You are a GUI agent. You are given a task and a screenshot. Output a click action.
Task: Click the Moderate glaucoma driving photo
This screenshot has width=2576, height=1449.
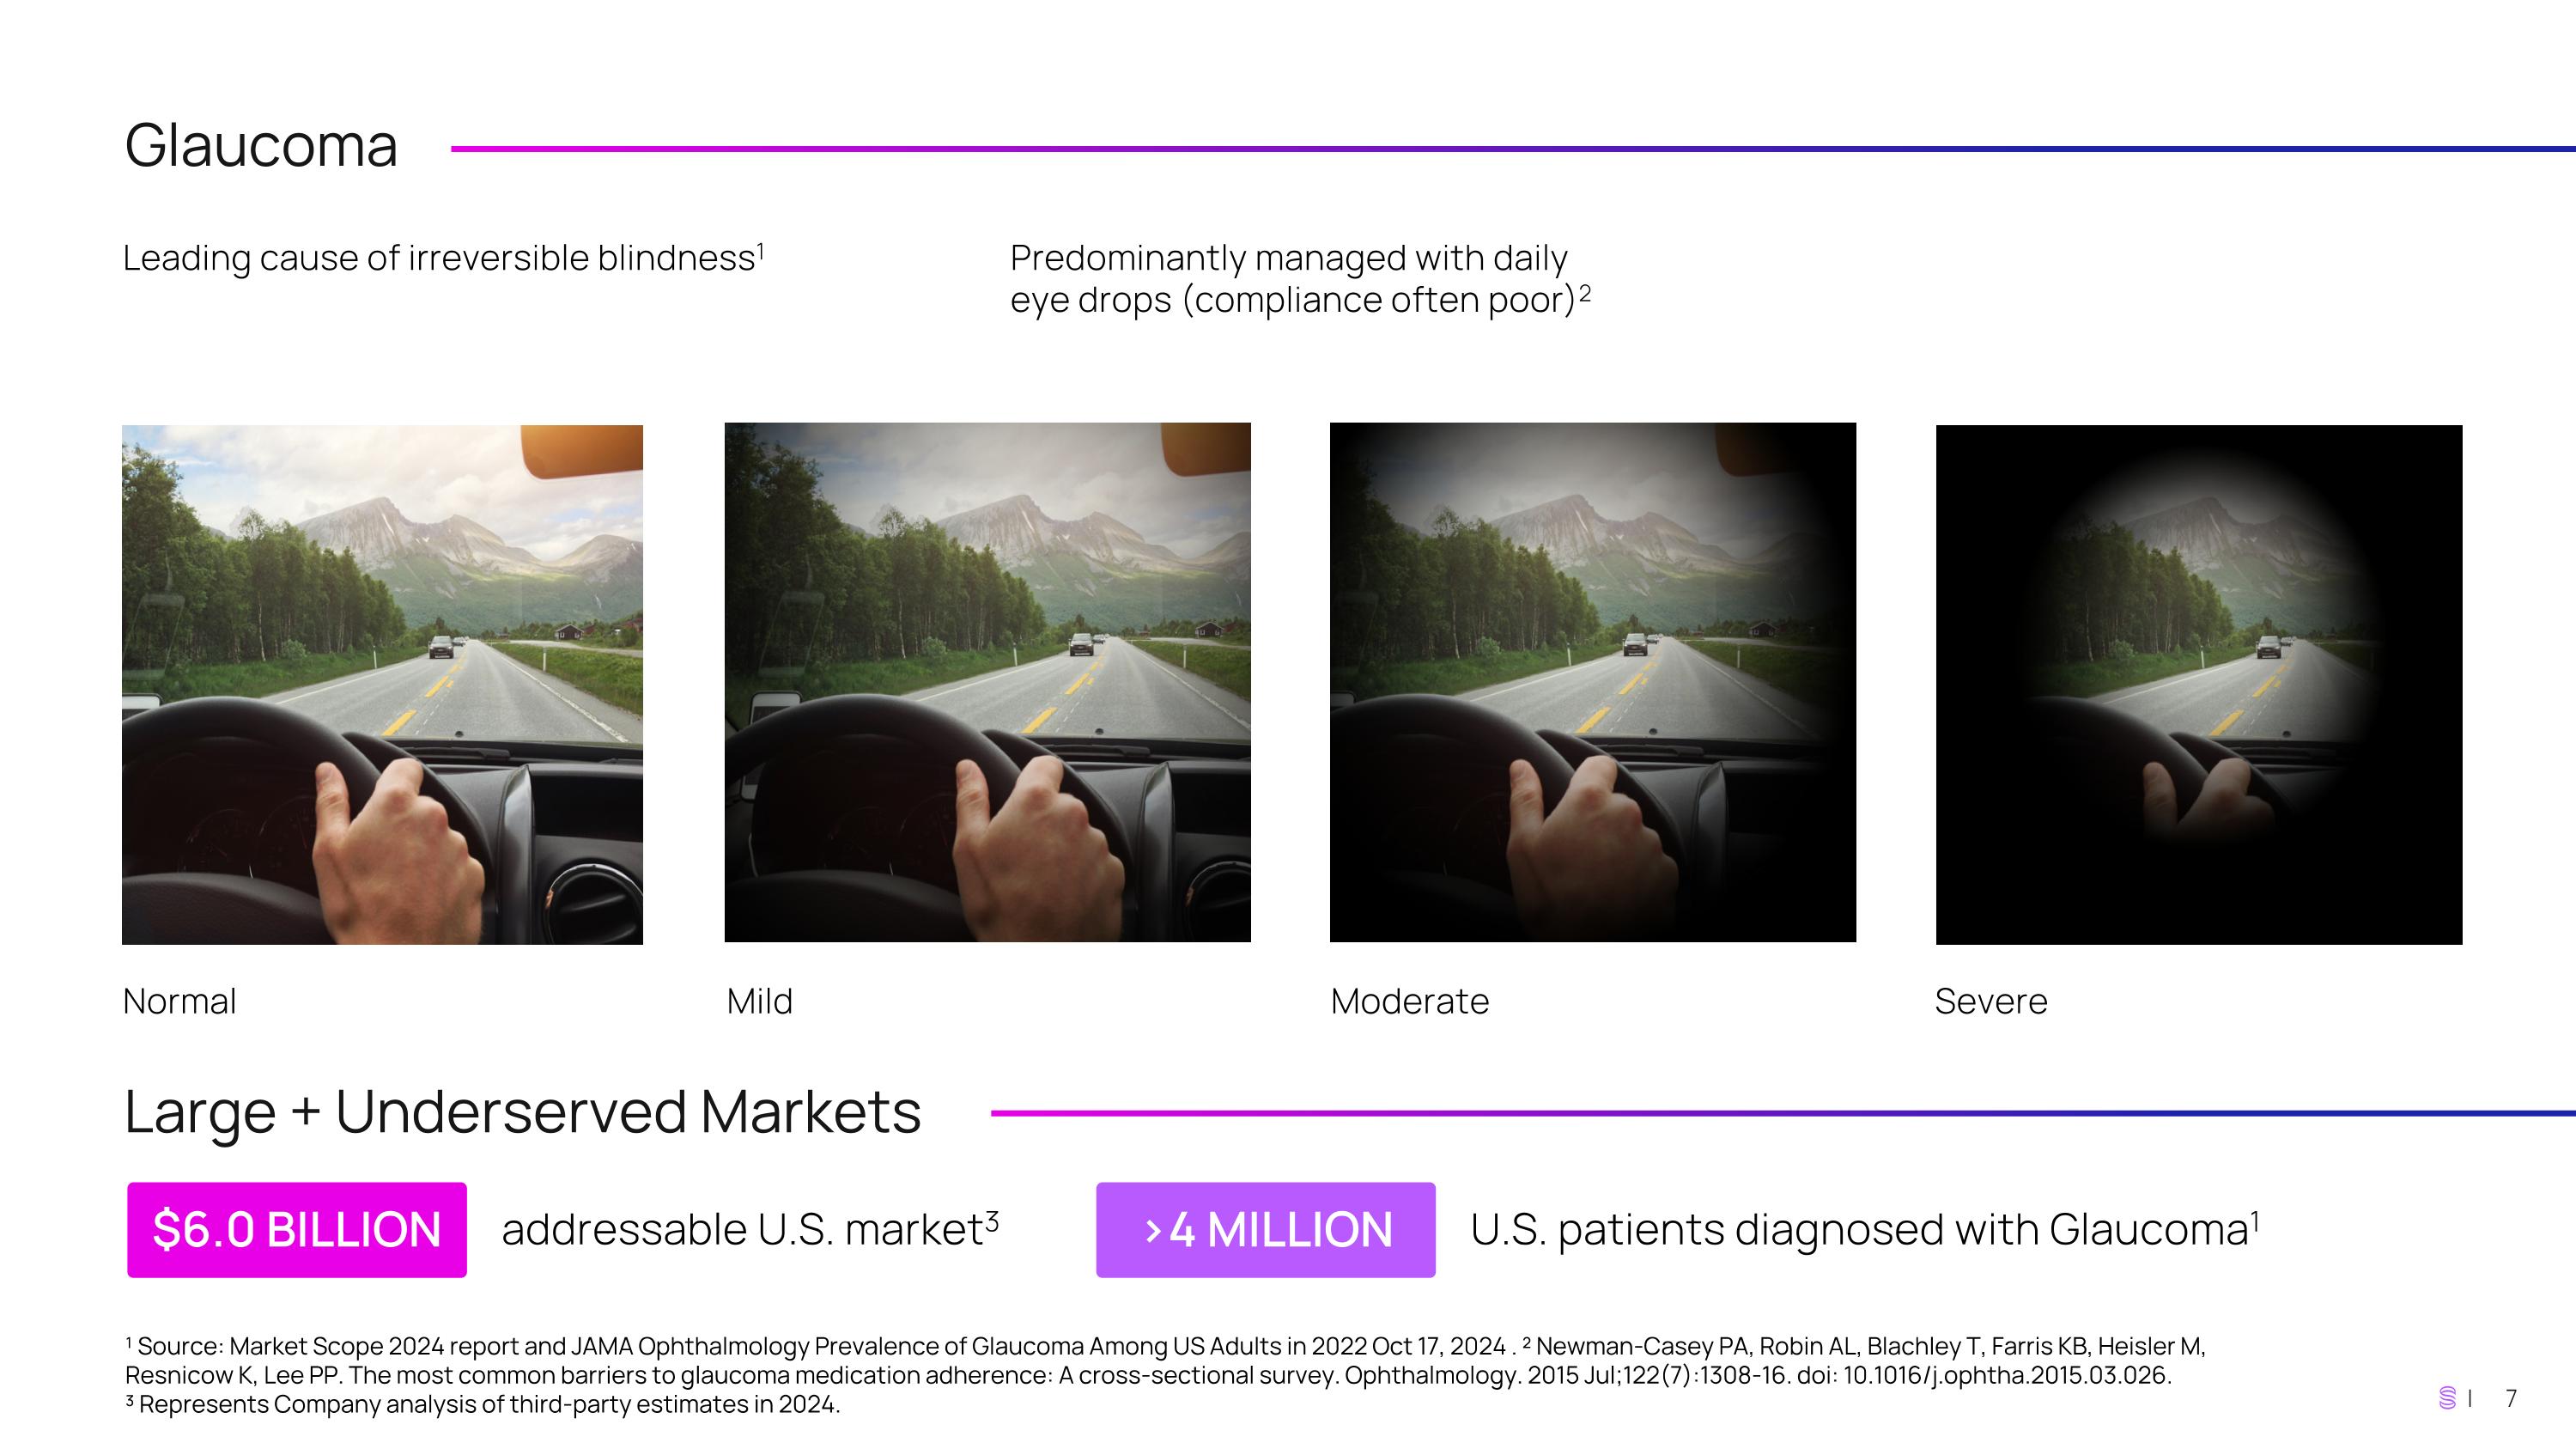coord(1592,682)
